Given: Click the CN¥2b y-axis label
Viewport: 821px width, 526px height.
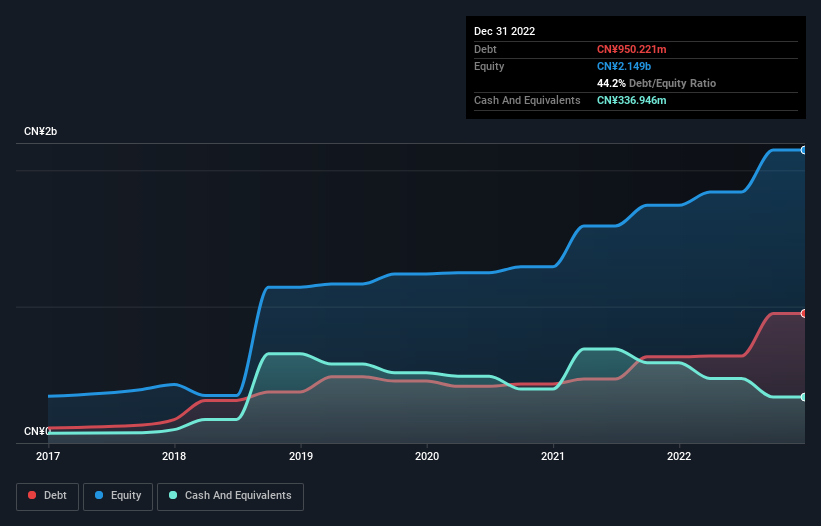Looking at the screenshot, I should (40, 131).
